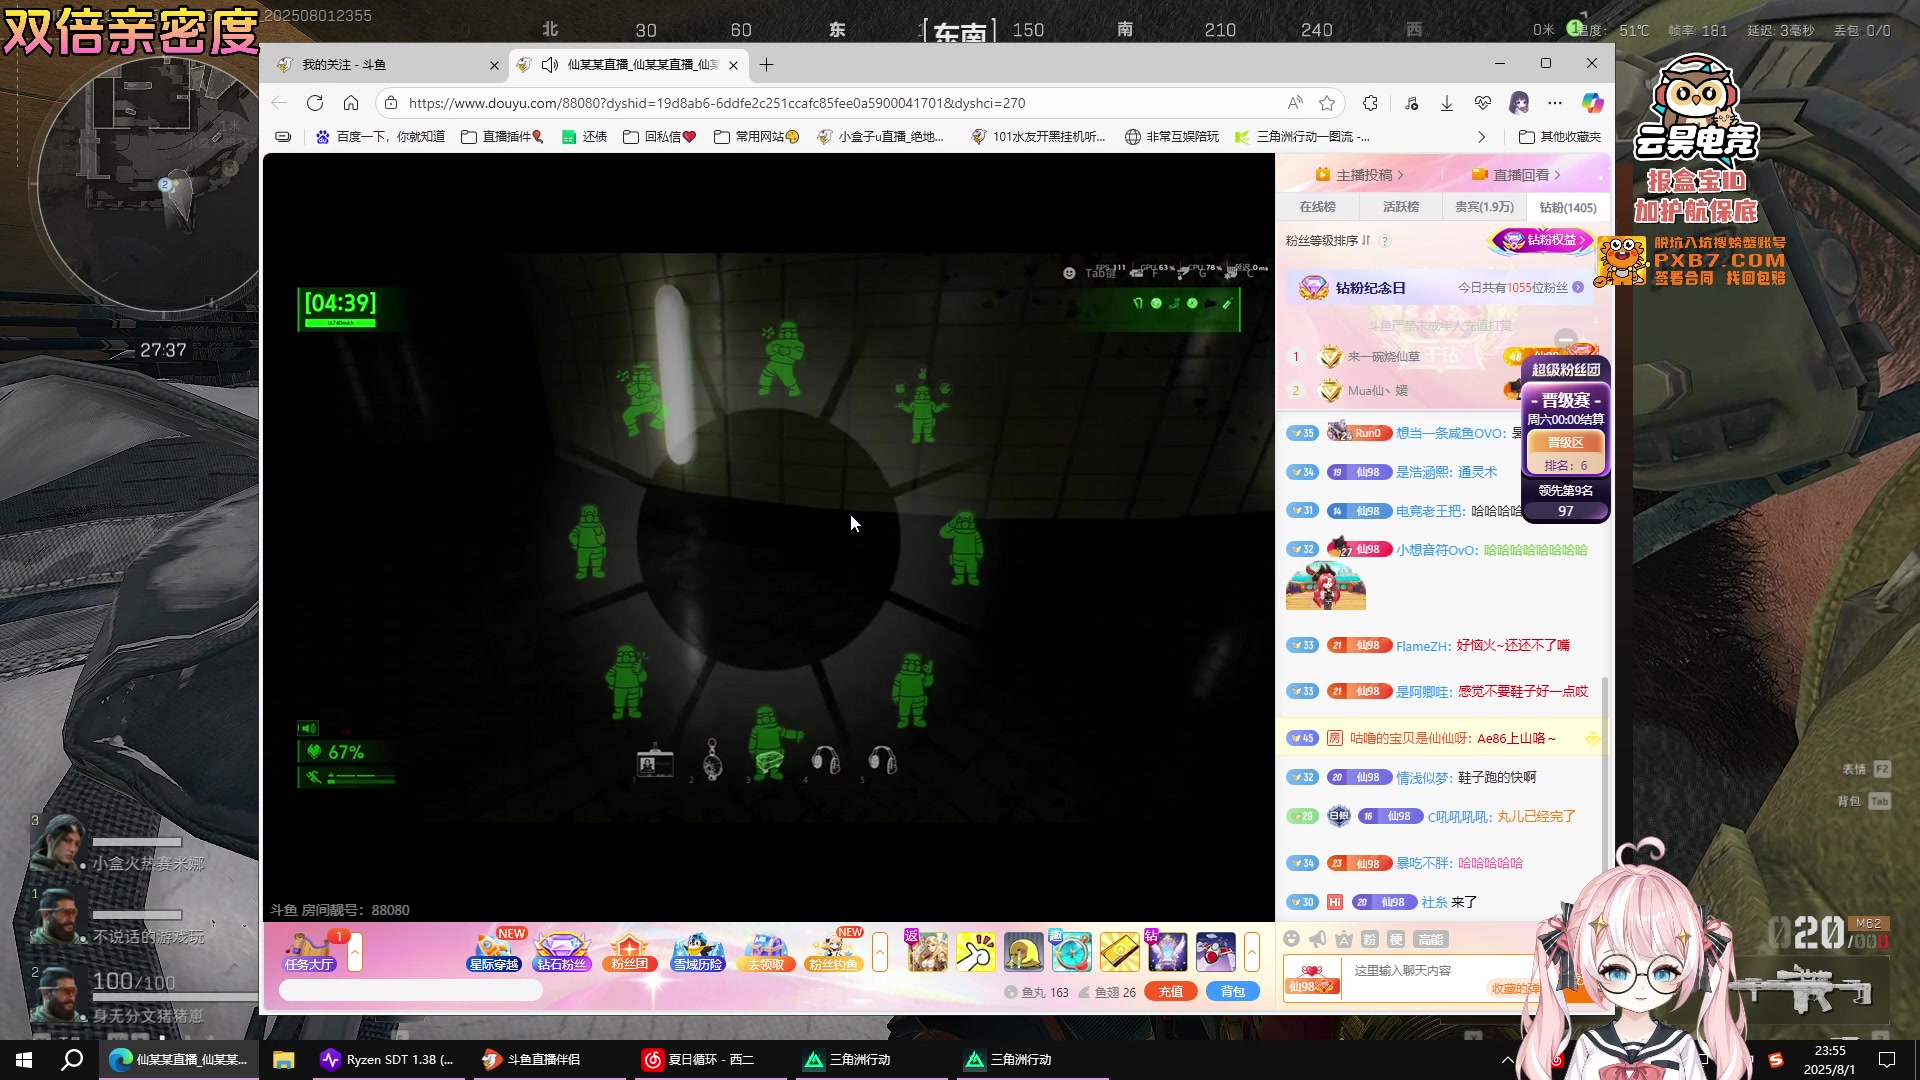Click the font style bag icon
This screenshot has height=1080, width=1920.
coord(1344,939)
